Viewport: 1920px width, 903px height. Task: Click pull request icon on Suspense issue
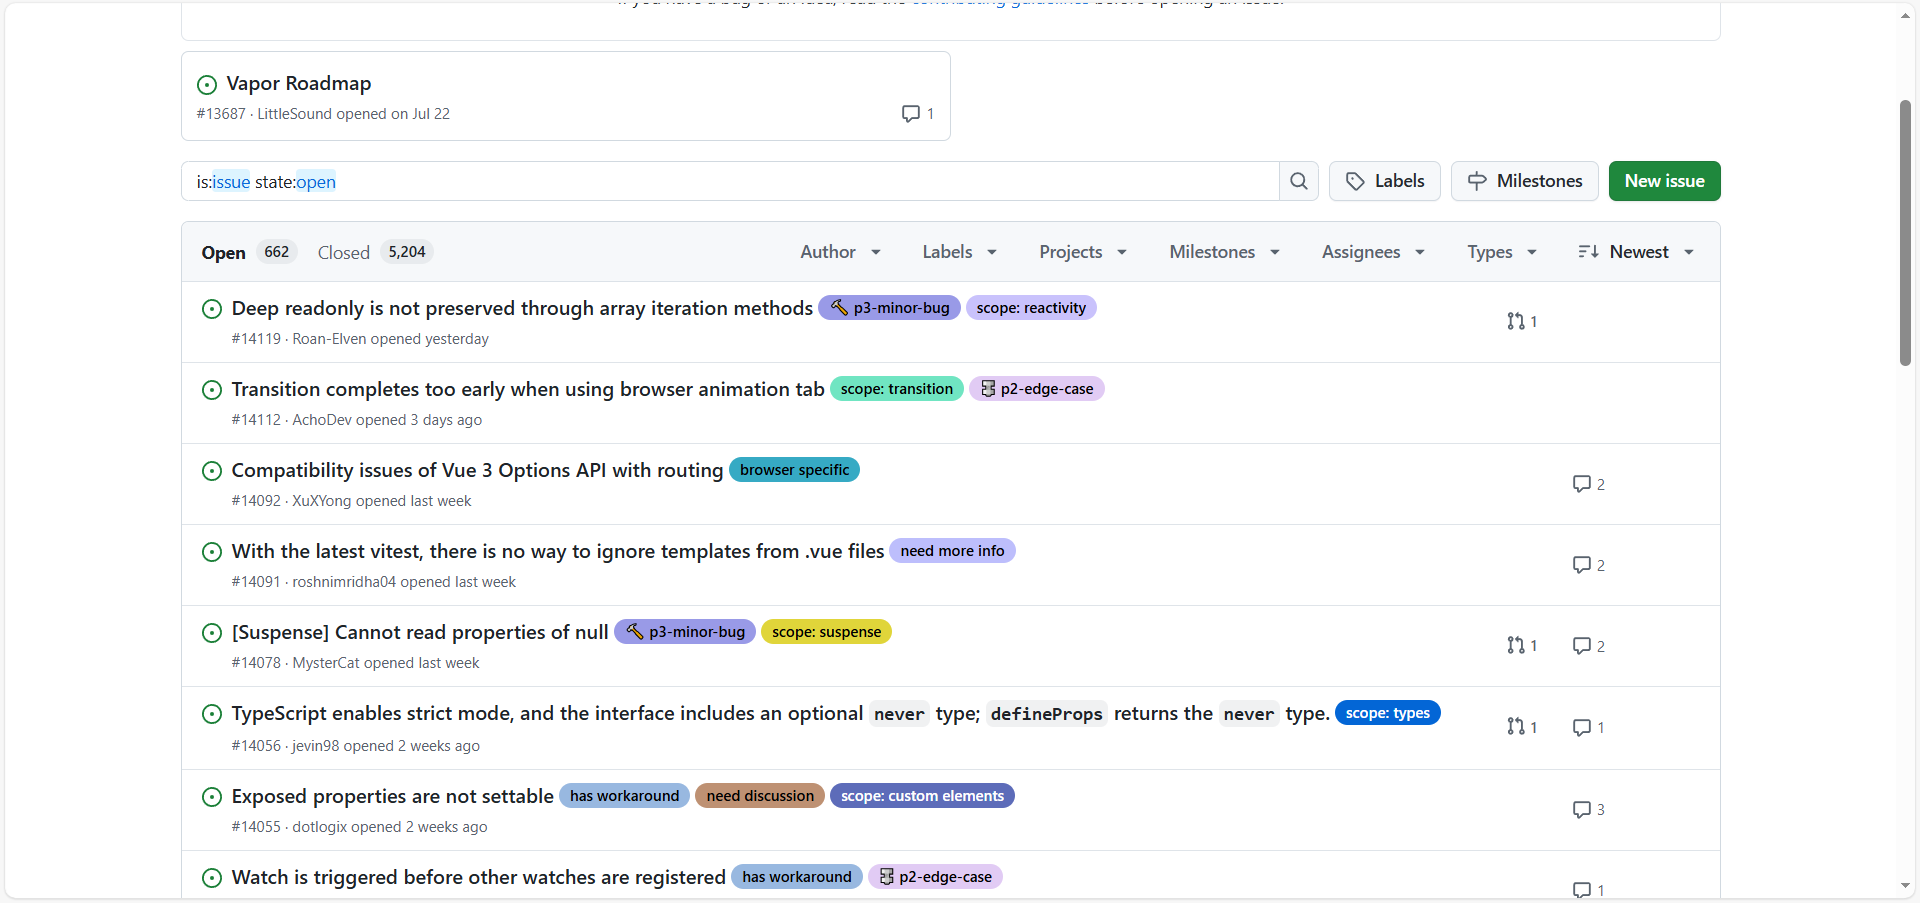(1516, 645)
